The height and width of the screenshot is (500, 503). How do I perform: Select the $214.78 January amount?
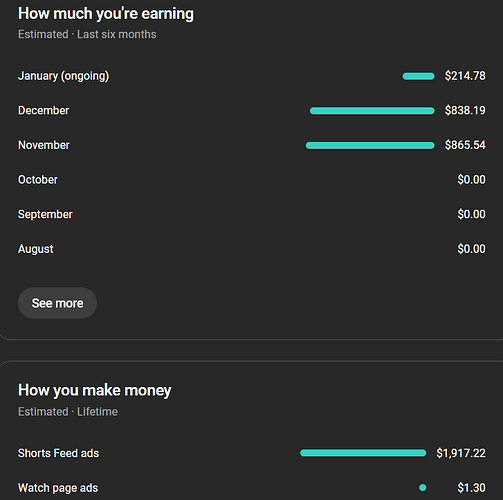465,76
